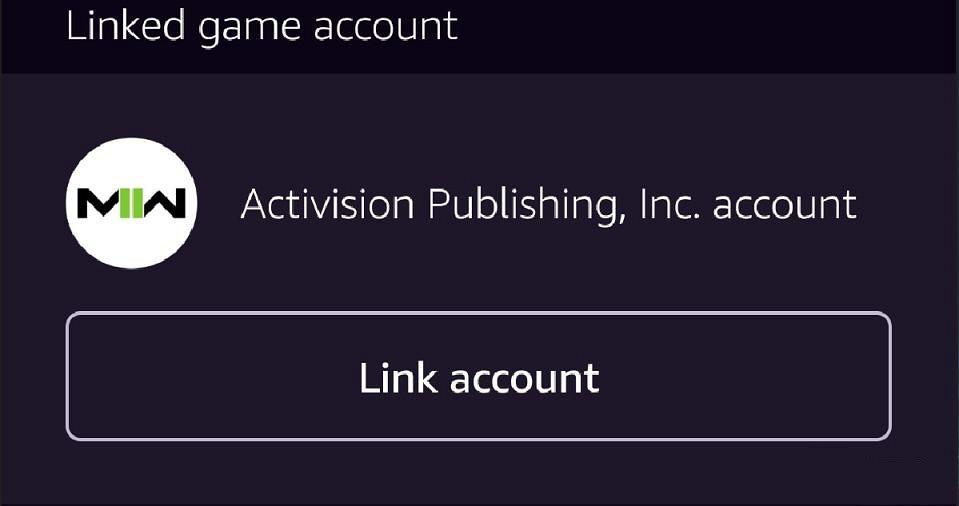Click the word "Link" in the button

coord(398,378)
